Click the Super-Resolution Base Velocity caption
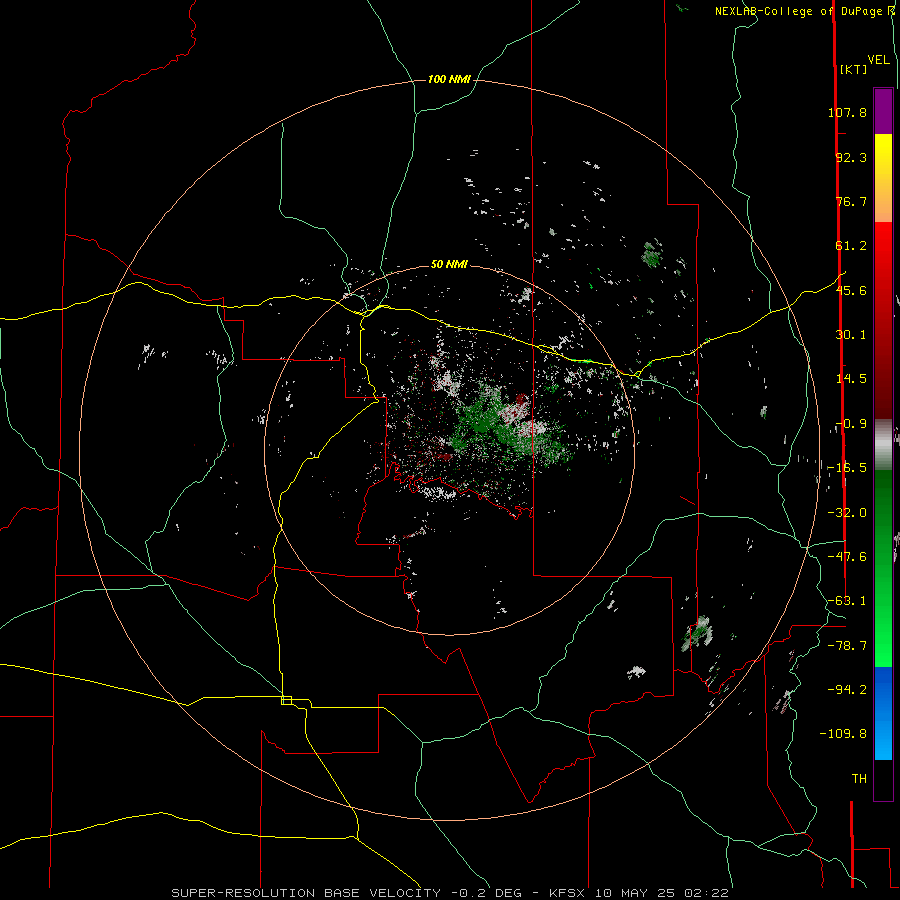The width and height of the screenshot is (900, 900). point(450,893)
